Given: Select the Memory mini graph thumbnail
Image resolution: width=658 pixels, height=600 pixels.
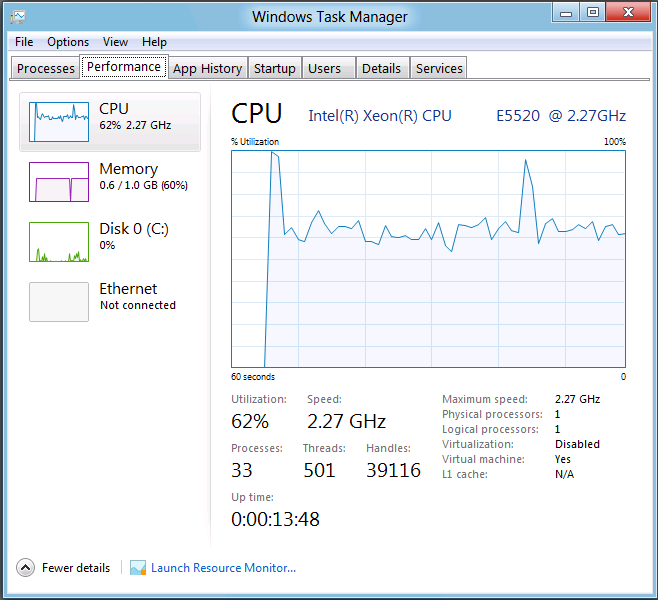Looking at the screenshot, I should click(59, 182).
